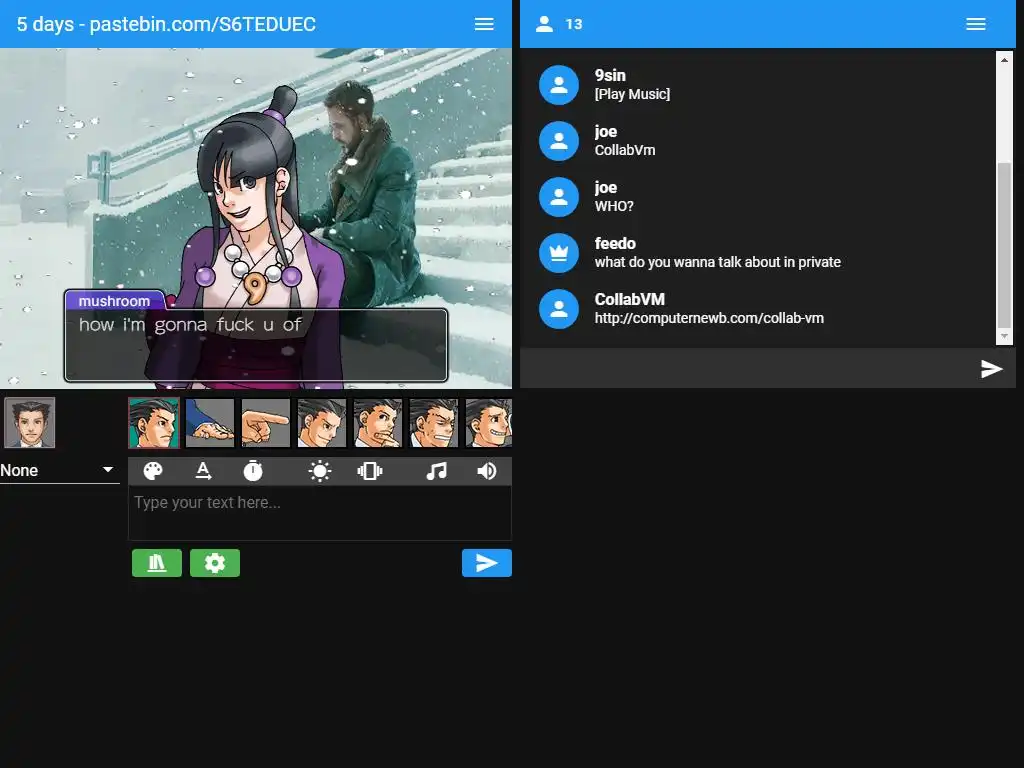Open the green gear settings button
The width and height of the screenshot is (1024, 768).
click(x=215, y=563)
